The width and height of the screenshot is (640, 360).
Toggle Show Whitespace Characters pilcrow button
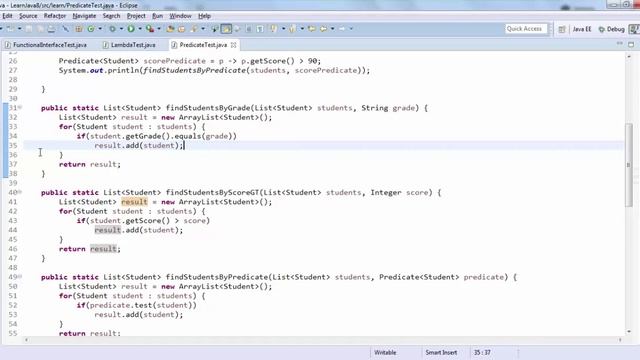tap(260, 29)
